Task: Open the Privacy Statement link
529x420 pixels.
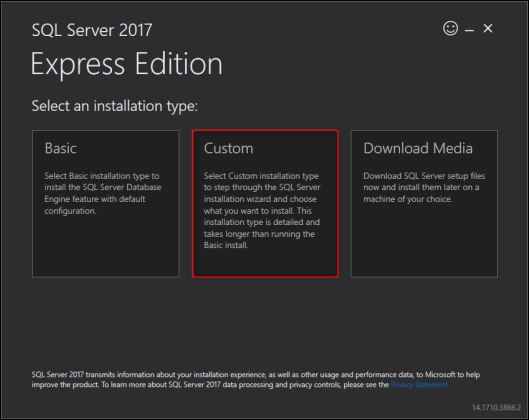Action: 419,385
